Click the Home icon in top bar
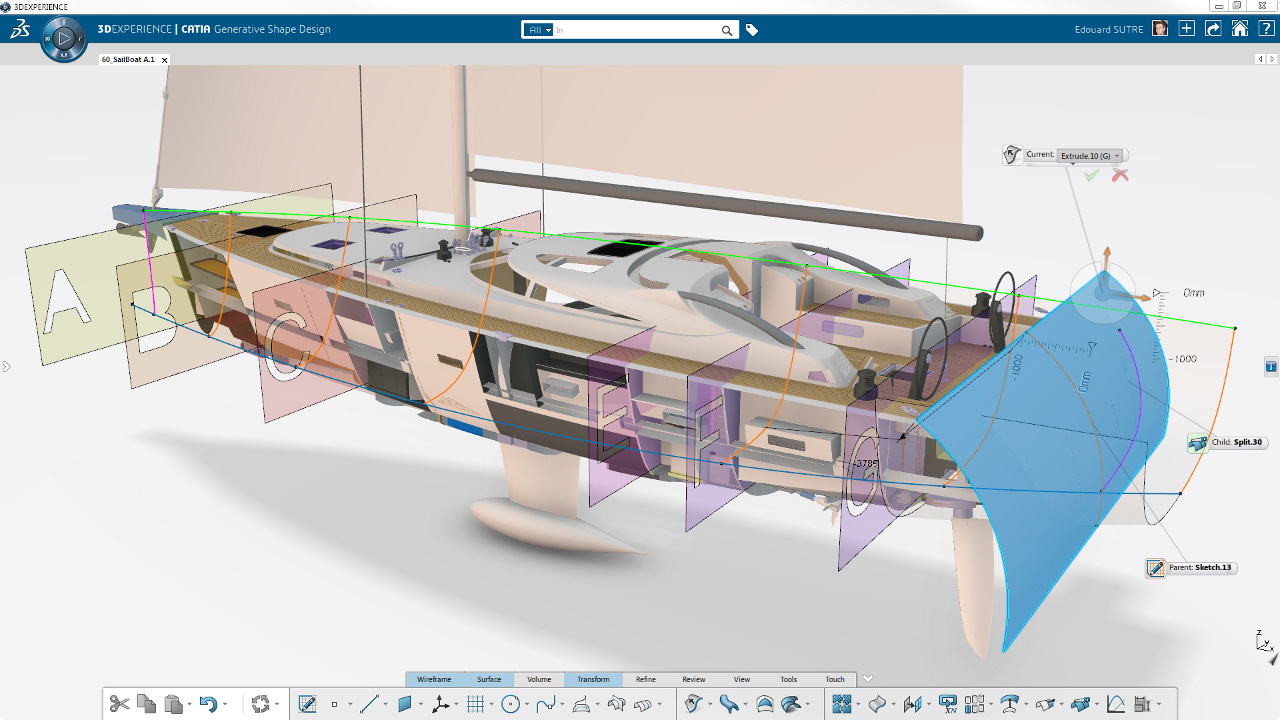The image size is (1280, 720). tap(1240, 29)
